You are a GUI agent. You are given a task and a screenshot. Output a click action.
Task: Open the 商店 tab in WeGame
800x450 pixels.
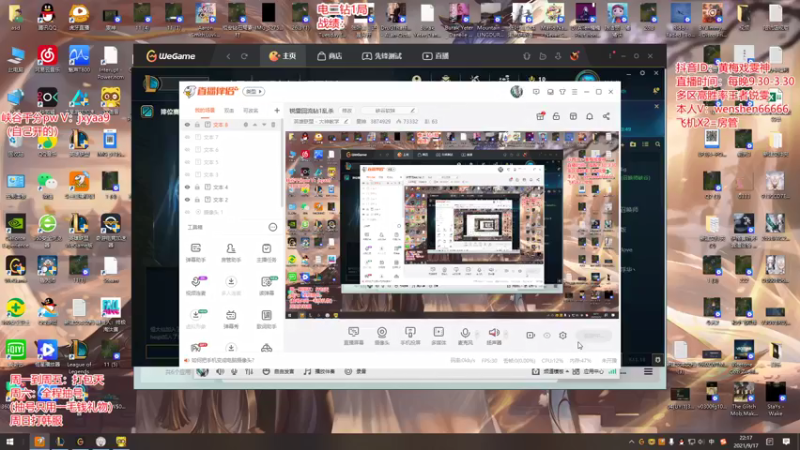[330, 56]
